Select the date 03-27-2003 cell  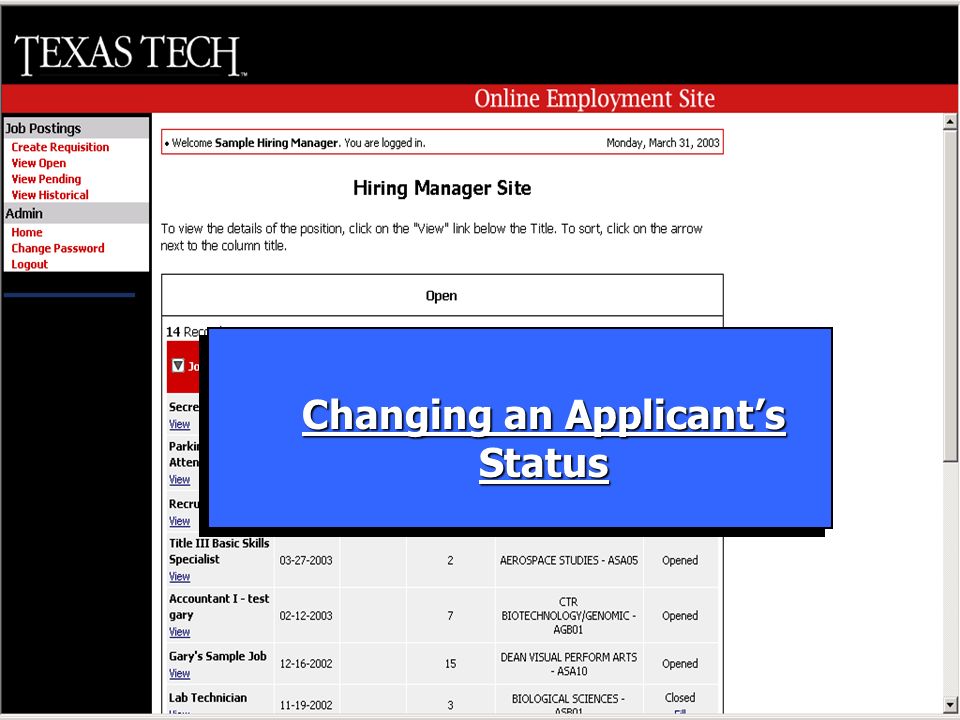pos(306,560)
